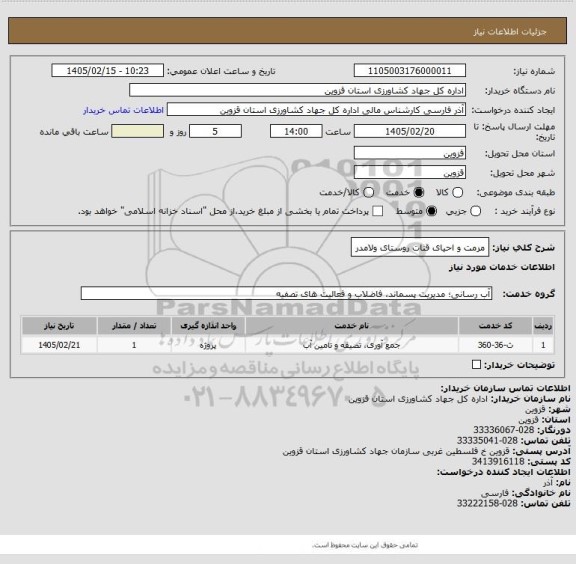Toggle the اسناد خزانه اسلامی payment checkbox
Image resolution: width=576 pixels, height=564 pixels.
(x=378, y=211)
